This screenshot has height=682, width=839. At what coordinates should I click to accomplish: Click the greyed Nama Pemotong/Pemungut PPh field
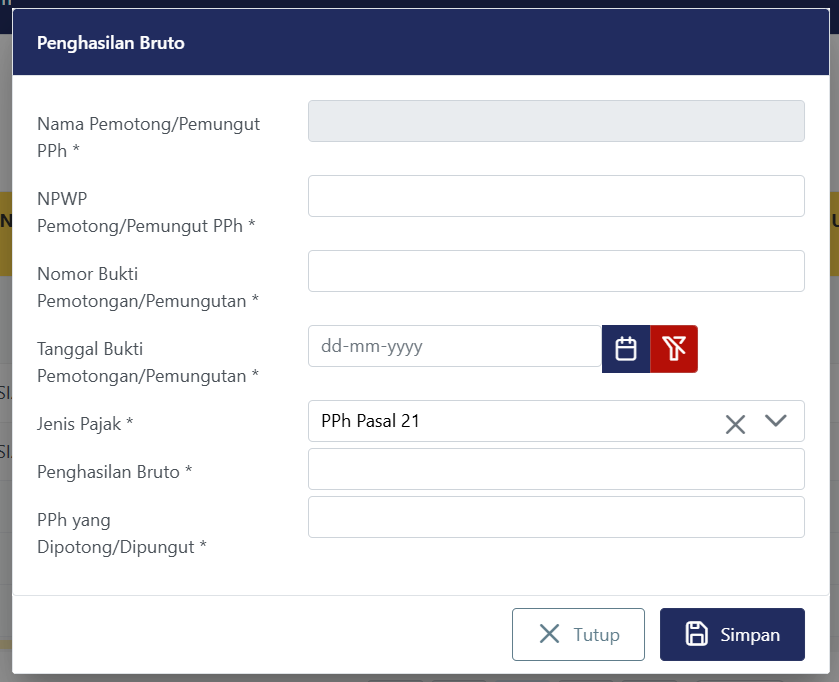[556, 121]
